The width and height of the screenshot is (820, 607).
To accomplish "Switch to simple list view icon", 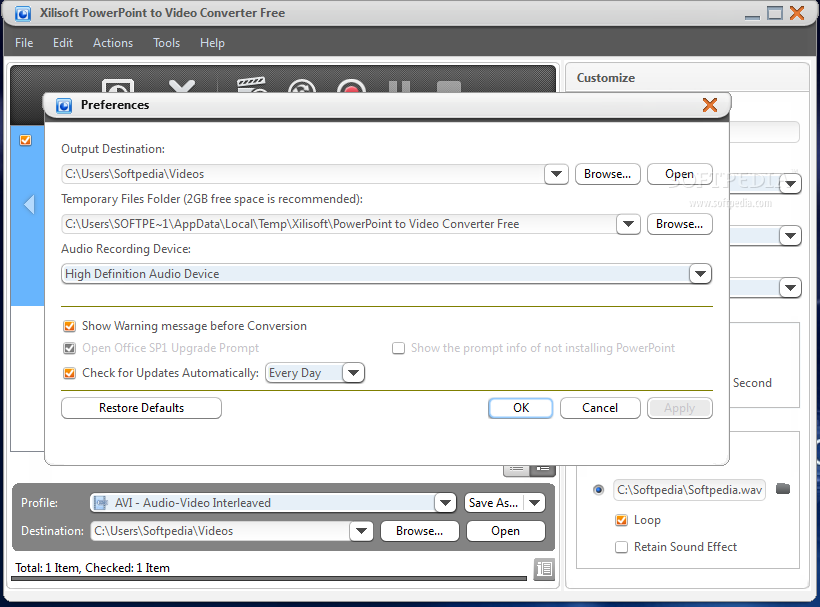I will [516, 469].
